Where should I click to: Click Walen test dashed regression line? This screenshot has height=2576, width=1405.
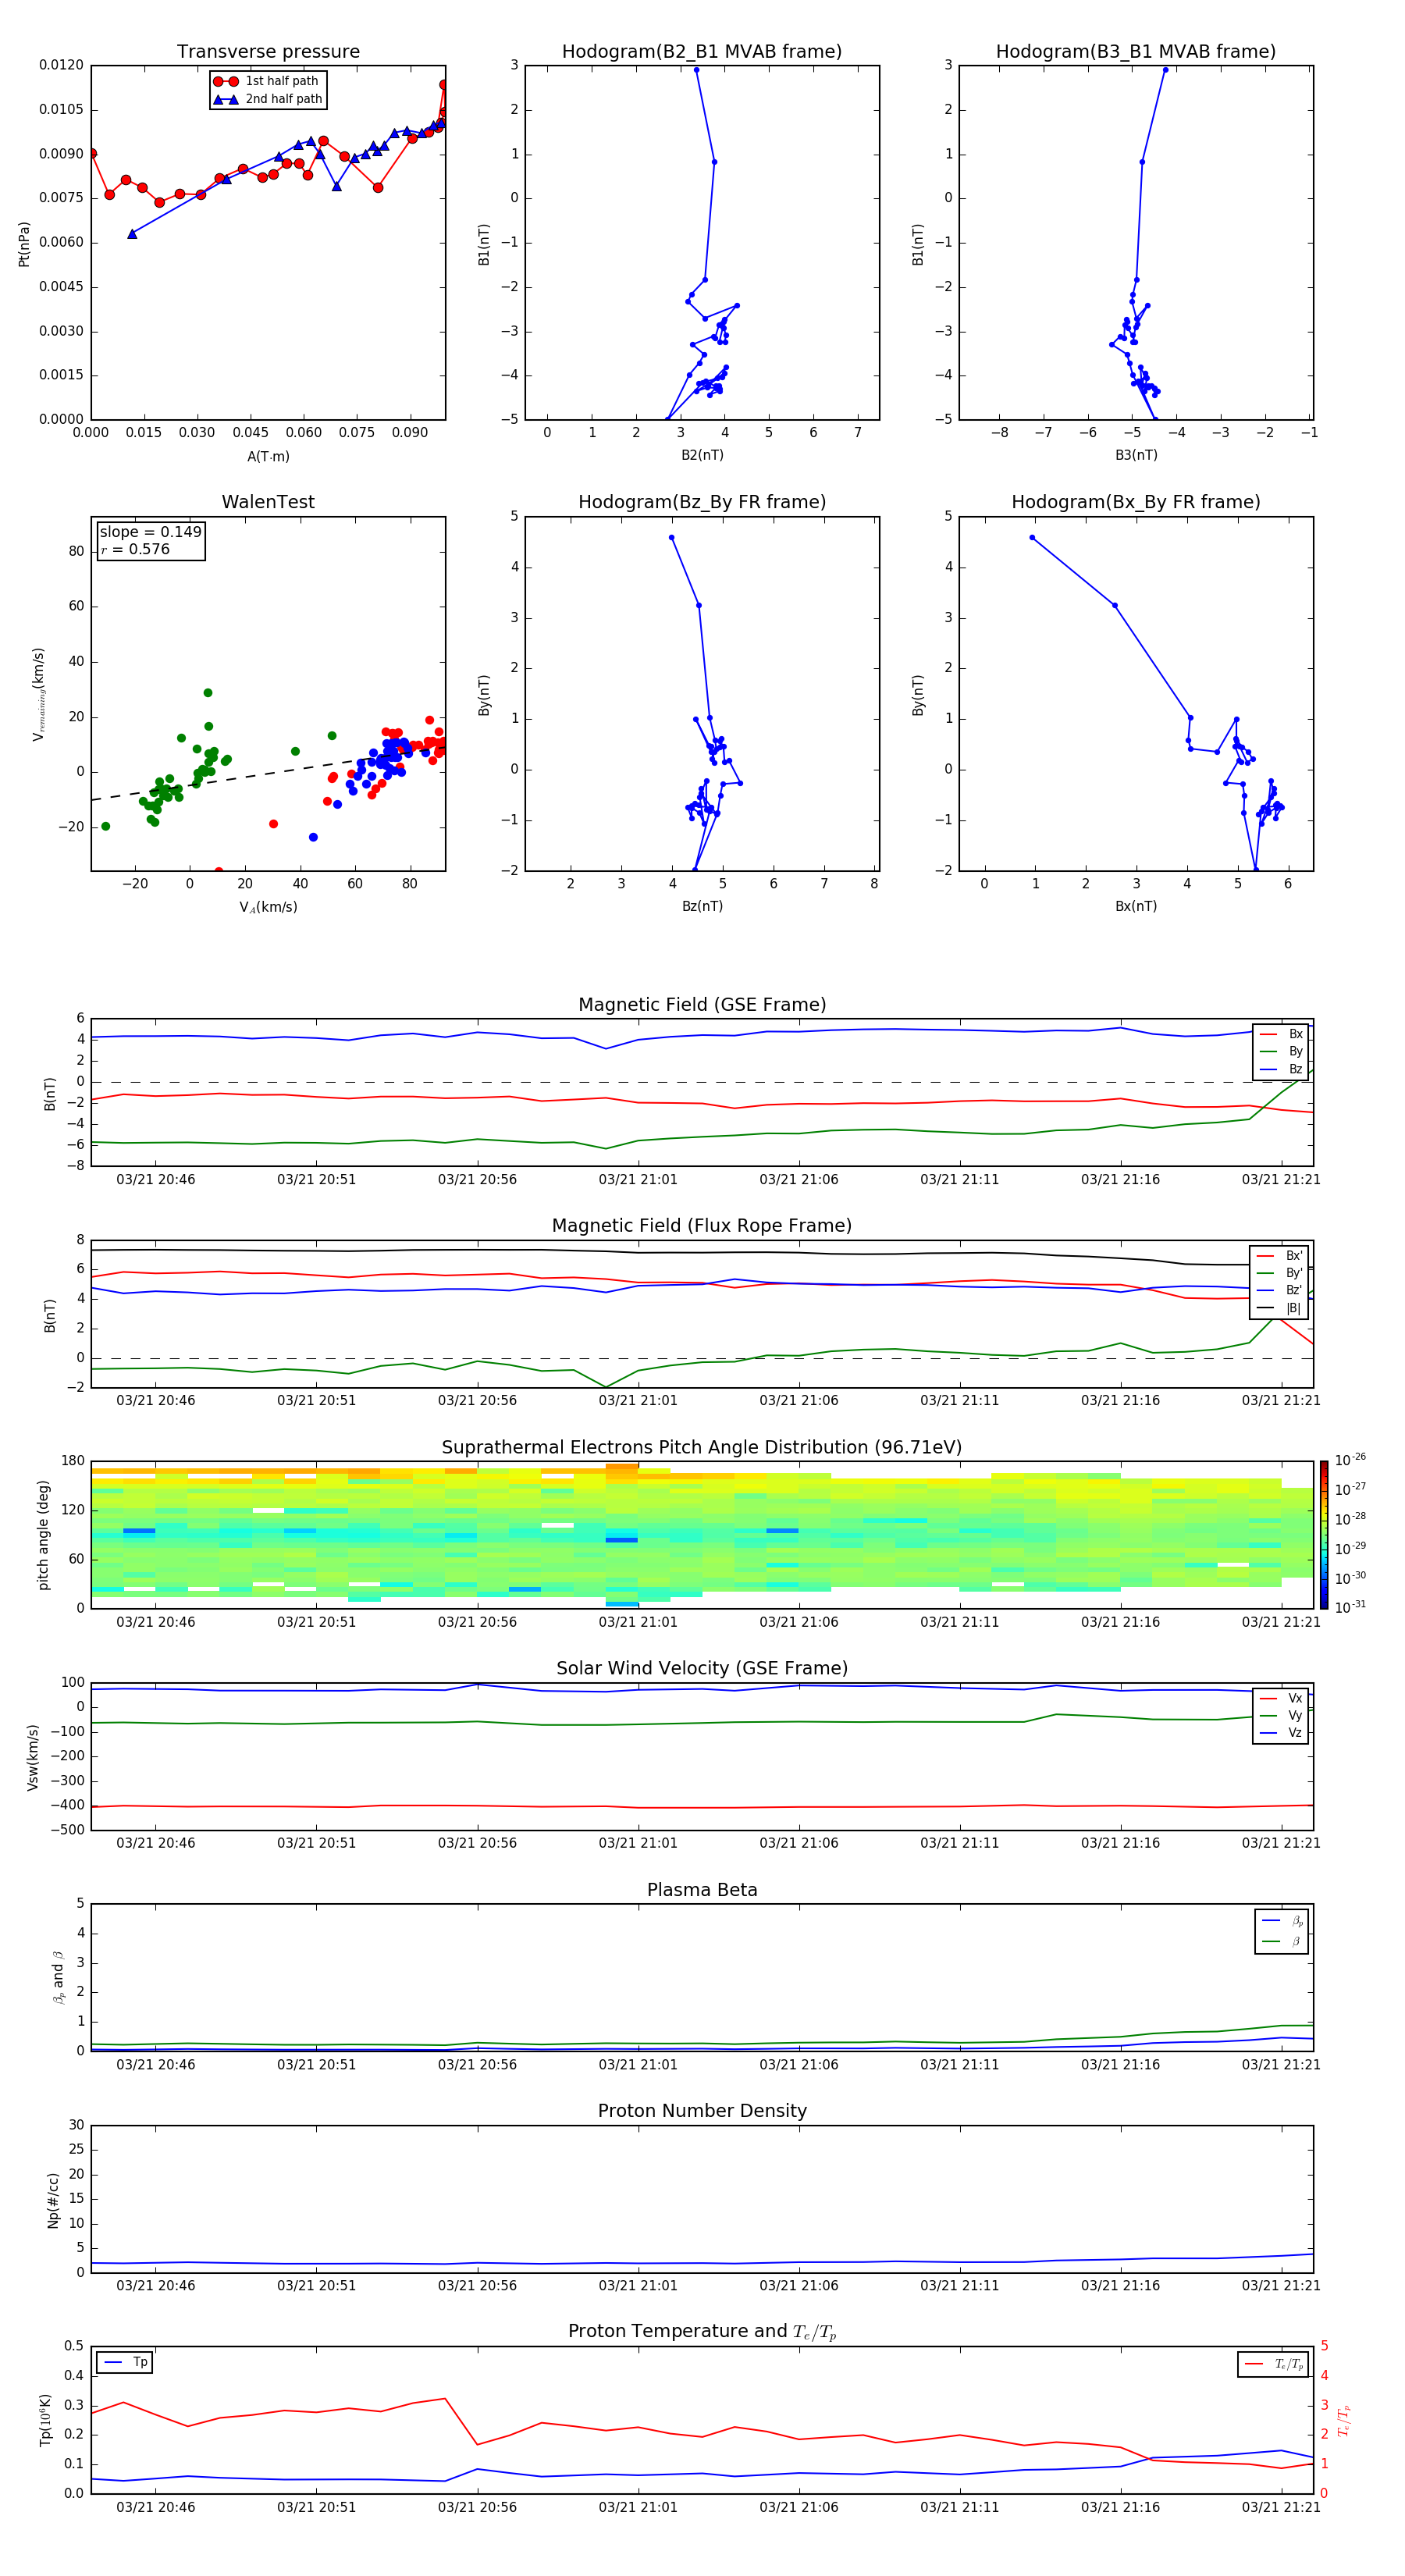pos(268,772)
